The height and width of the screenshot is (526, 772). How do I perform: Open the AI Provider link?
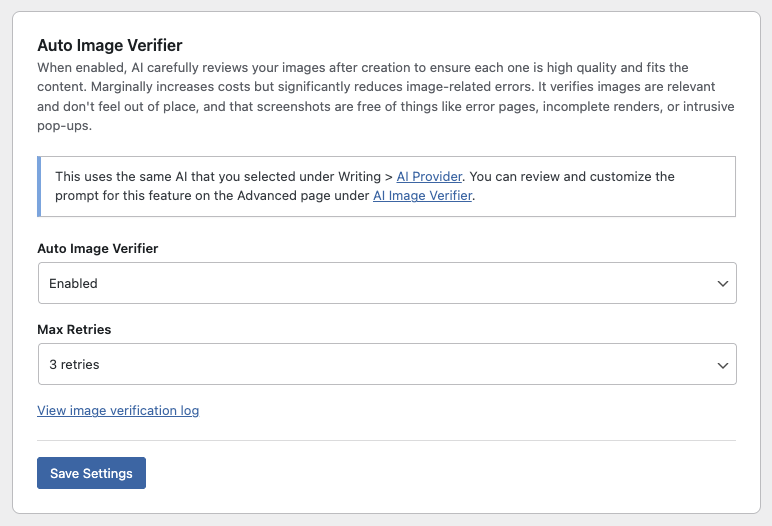[429, 177]
